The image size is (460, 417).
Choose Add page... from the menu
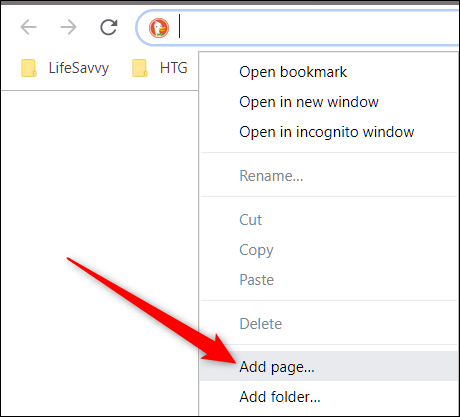pos(329,366)
